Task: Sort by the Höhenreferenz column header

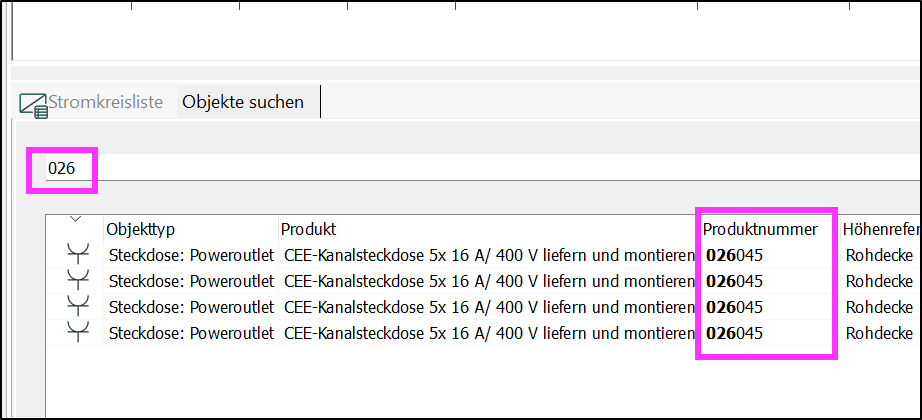Action: (x=883, y=229)
